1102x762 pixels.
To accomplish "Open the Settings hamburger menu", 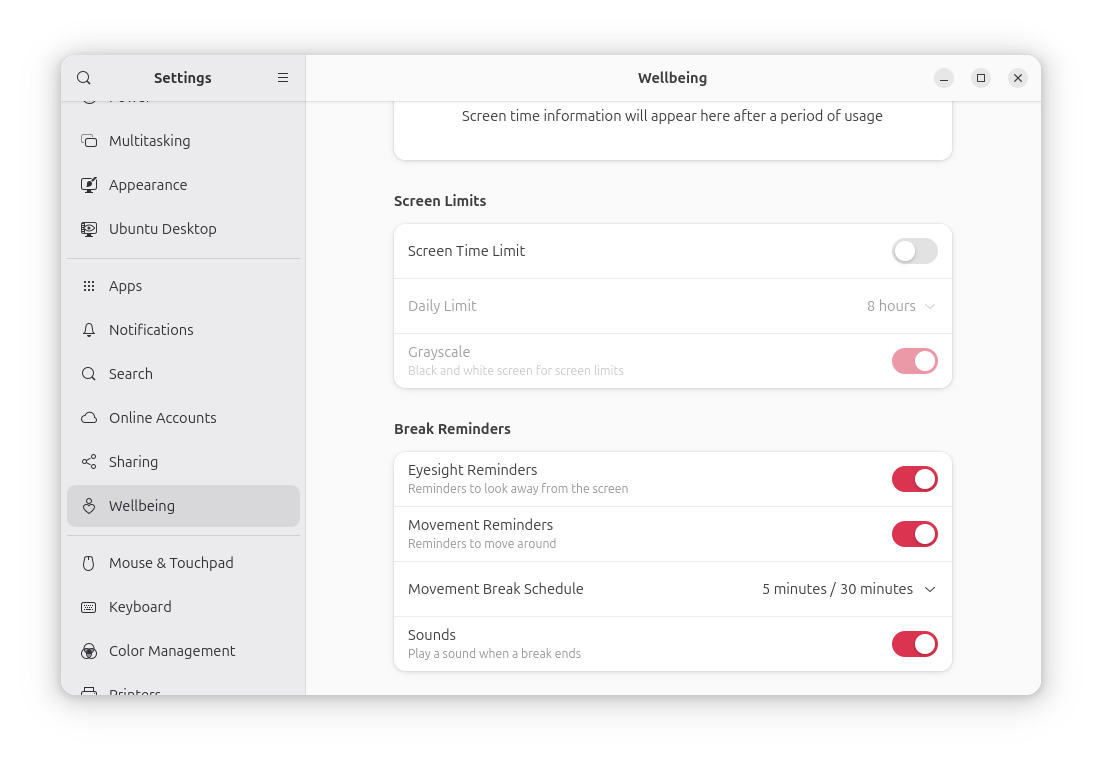I will (x=283, y=78).
